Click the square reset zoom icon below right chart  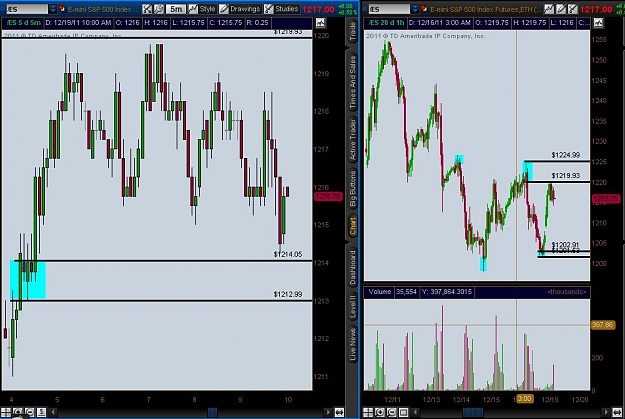pyautogui.click(x=404, y=412)
